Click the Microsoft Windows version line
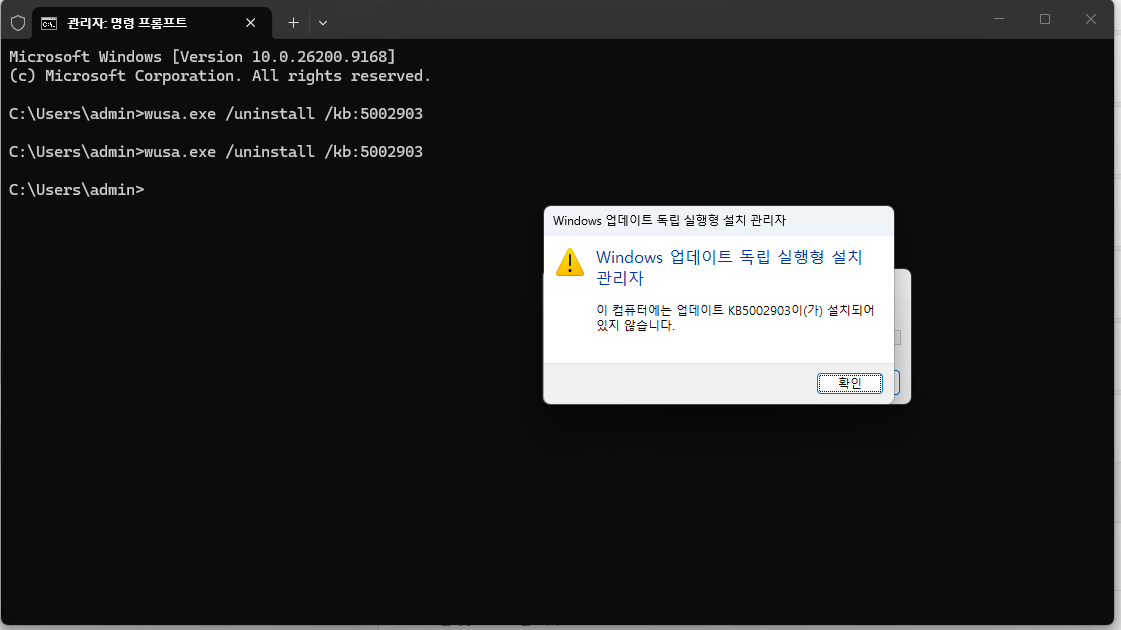This screenshot has height=630, width=1121. (202, 56)
